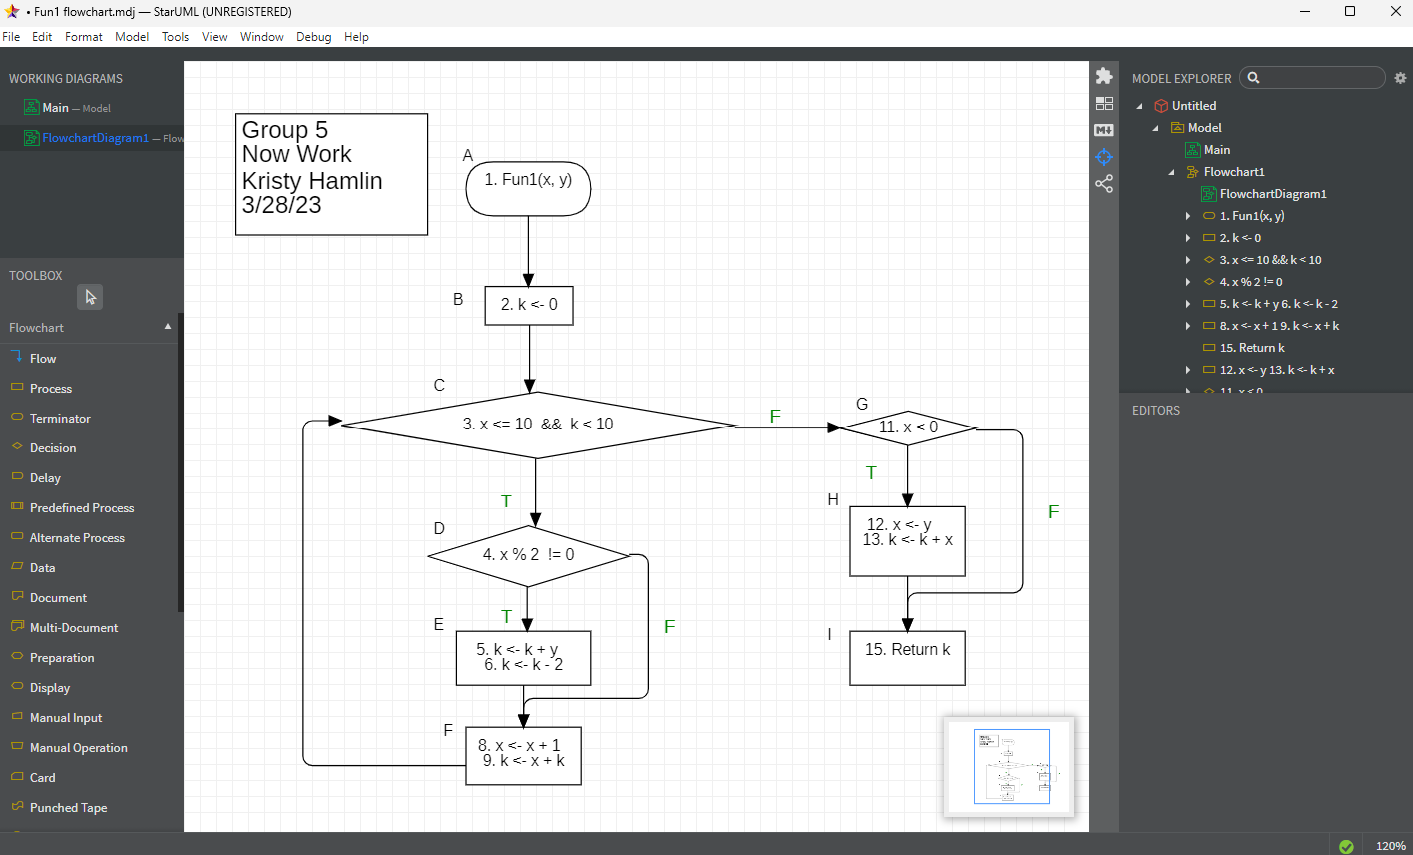Expand '3. x <= 10 && k < 10' node
The image size is (1413, 855).
pyautogui.click(x=1188, y=260)
